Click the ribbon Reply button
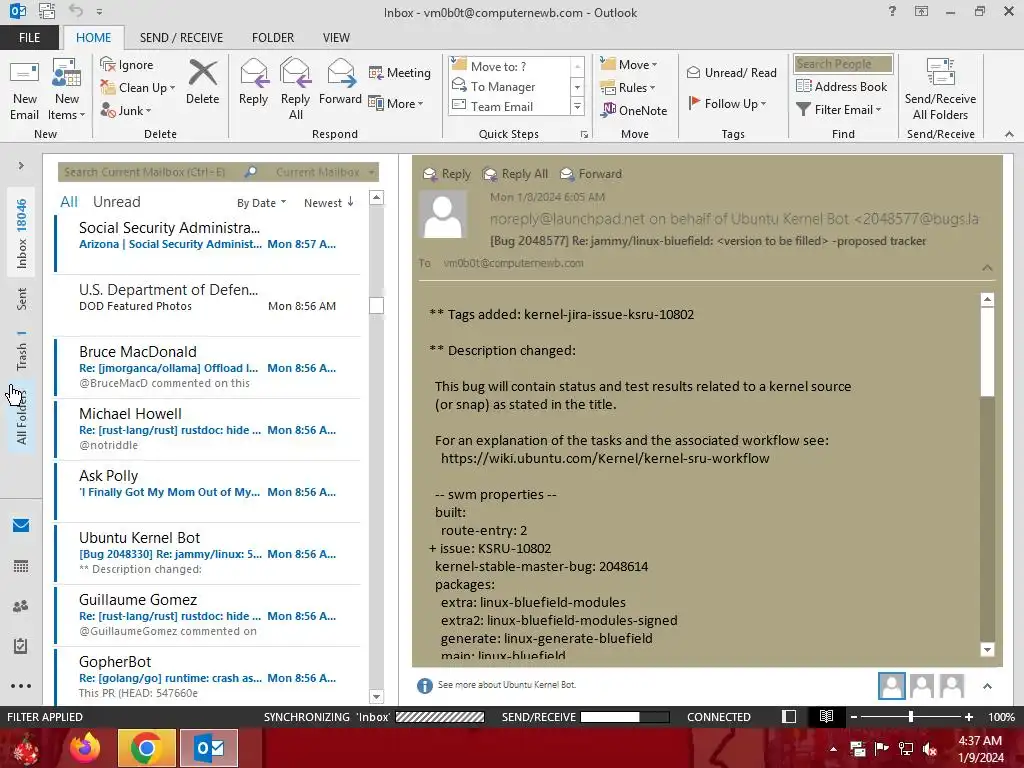 point(253,83)
